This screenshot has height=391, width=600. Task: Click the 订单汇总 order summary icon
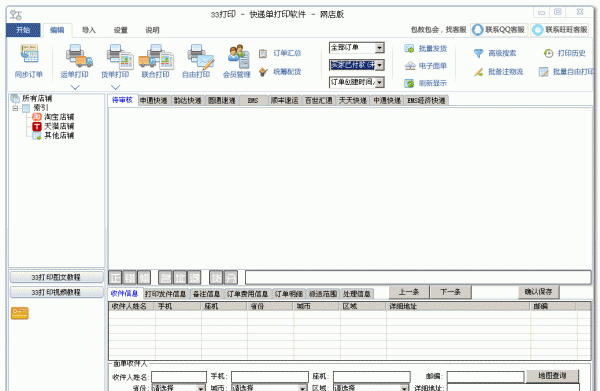[x=263, y=54]
